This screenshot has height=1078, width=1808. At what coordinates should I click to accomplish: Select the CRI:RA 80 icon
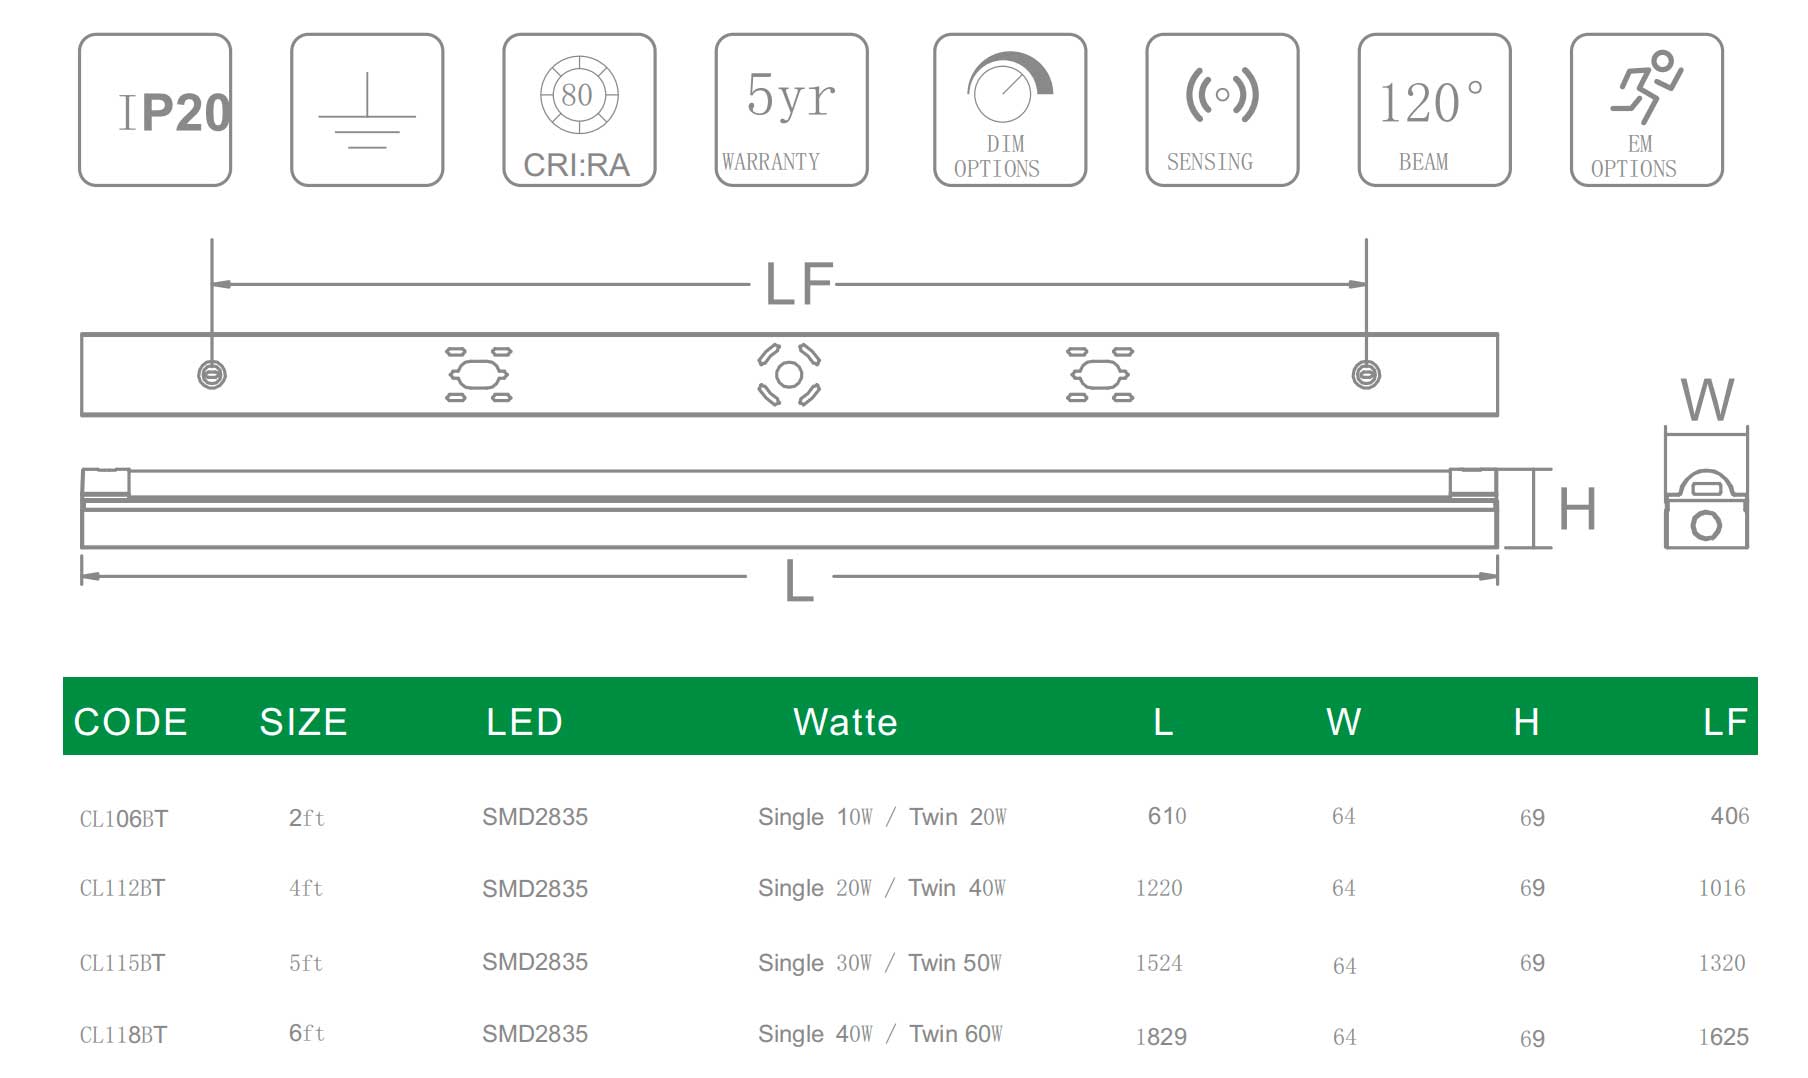[579, 110]
